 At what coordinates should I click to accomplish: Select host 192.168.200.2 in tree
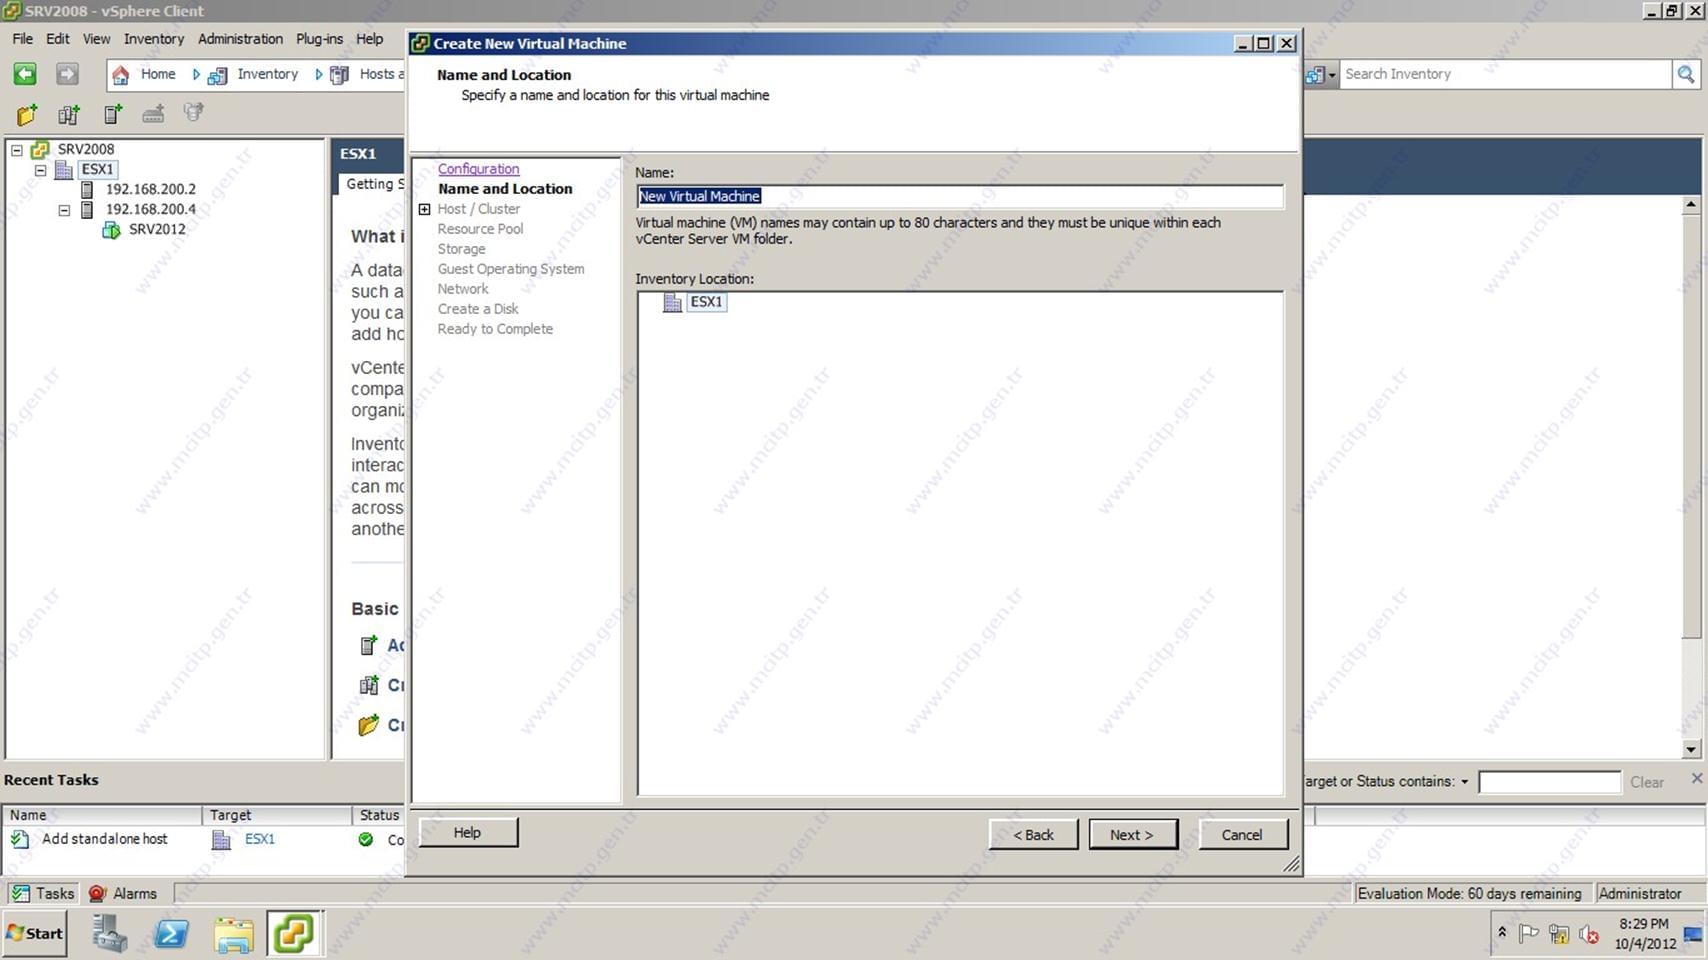[151, 189]
